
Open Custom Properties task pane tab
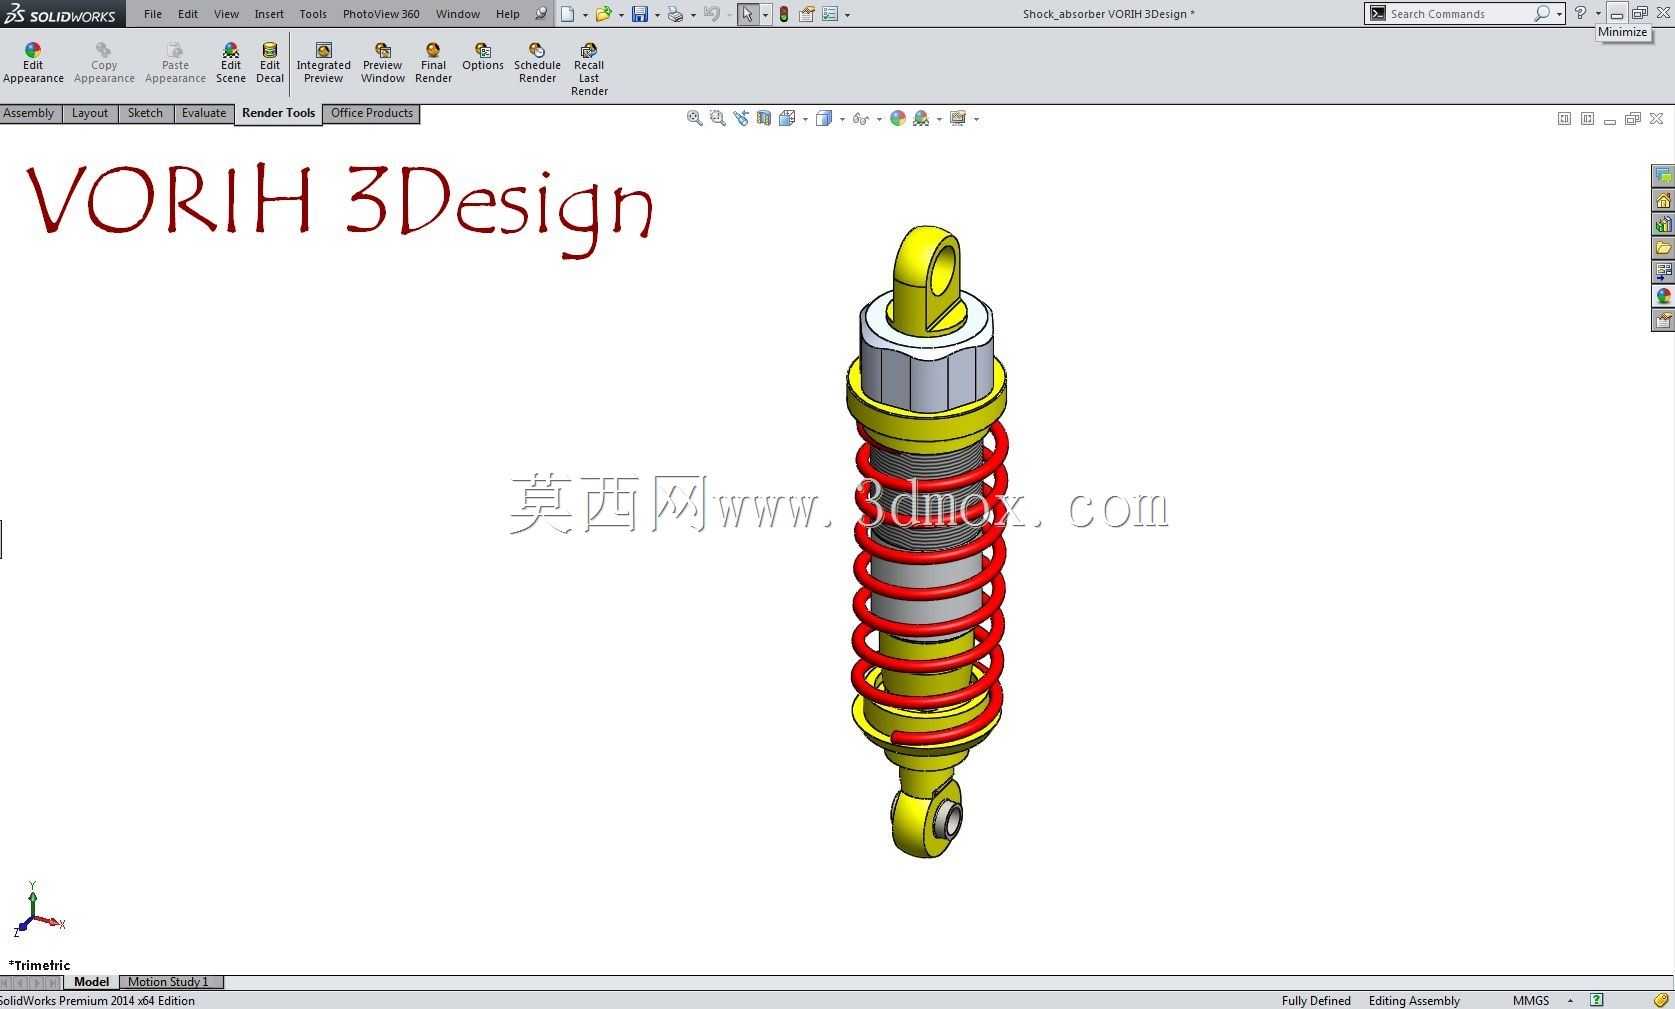click(1663, 320)
